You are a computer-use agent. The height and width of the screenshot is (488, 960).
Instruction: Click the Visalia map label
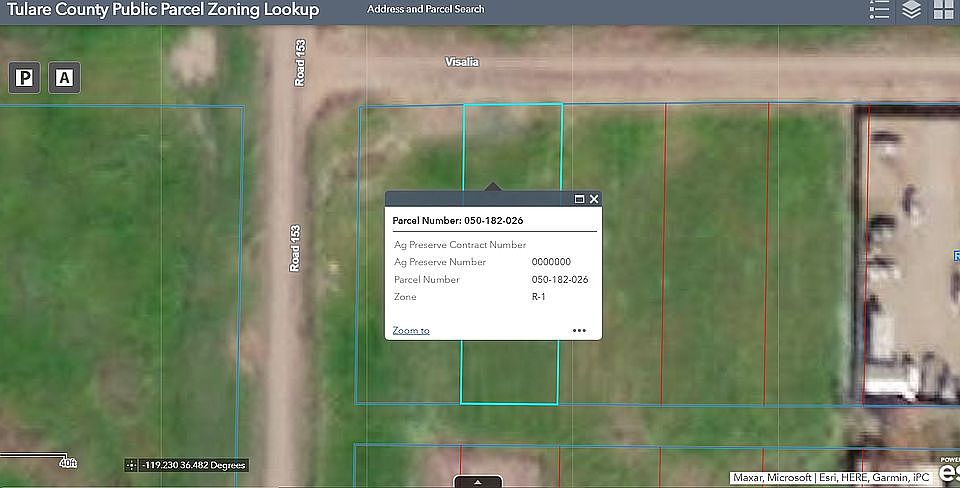point(462,62)
